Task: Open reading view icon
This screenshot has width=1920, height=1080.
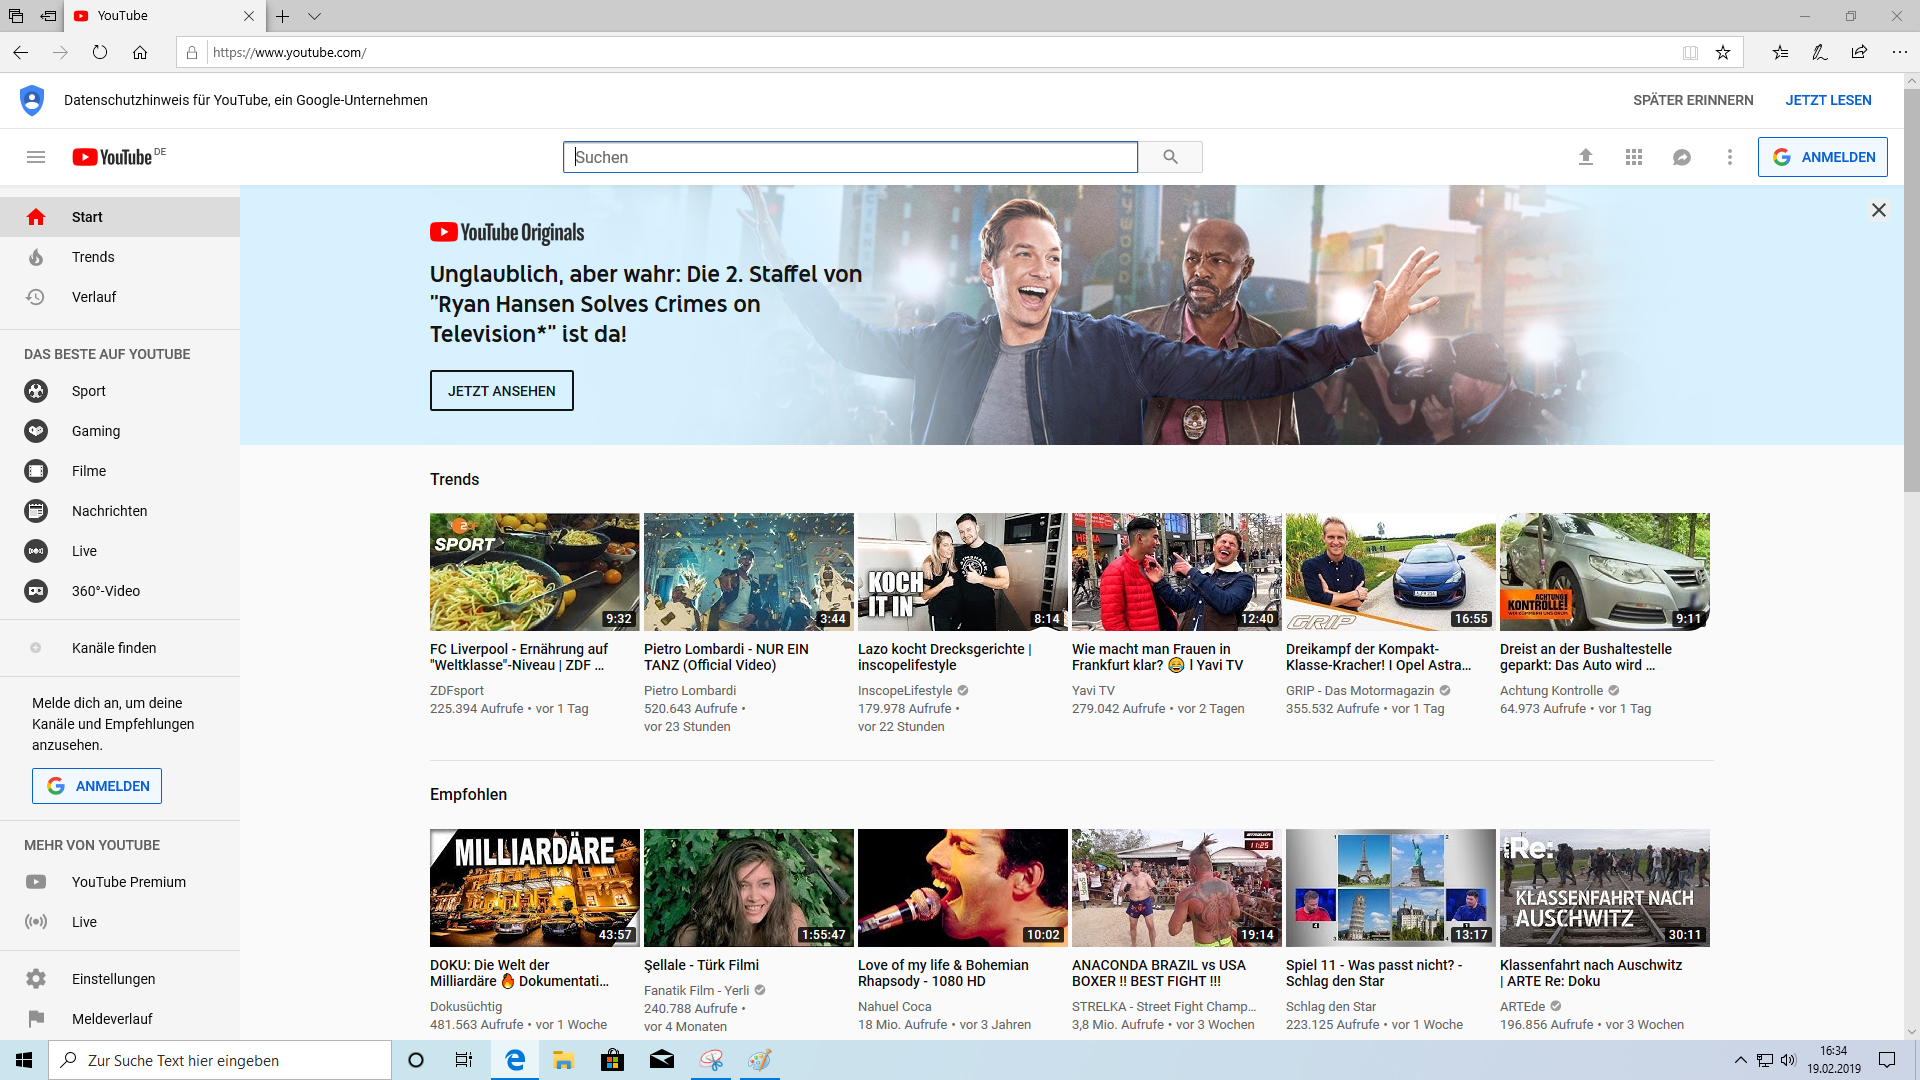Action: click(1690, 52)
